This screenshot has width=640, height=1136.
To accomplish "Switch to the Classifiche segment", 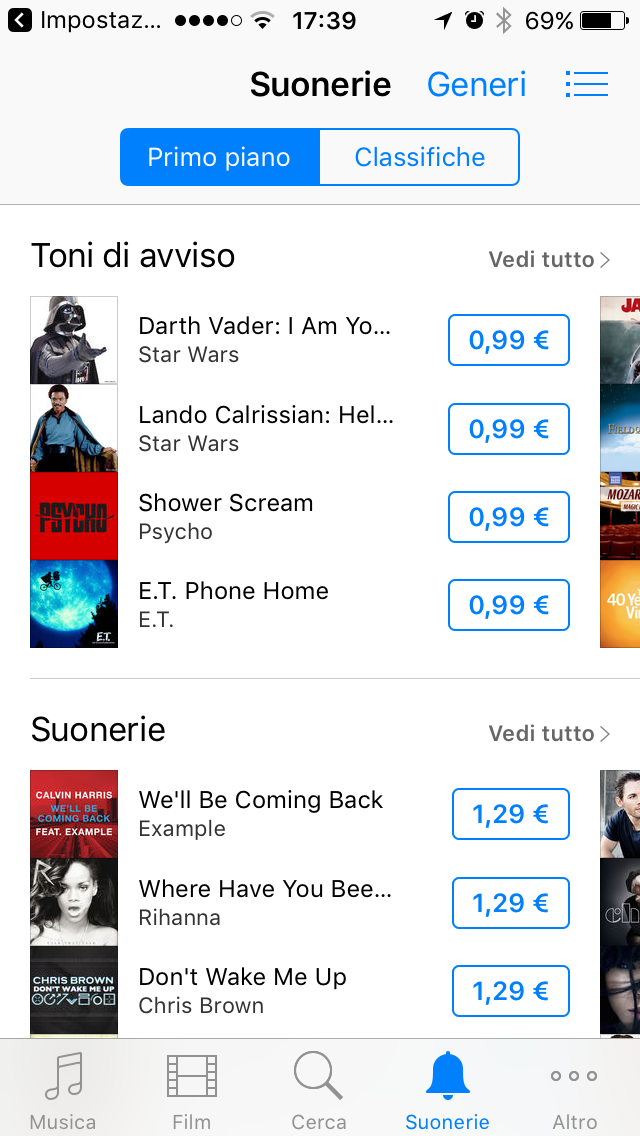I will pos(420,157).
